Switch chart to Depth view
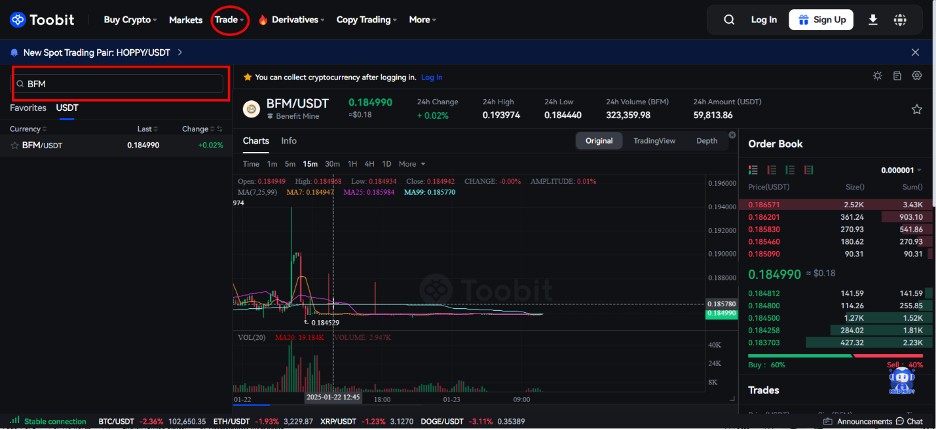This screenshot has height=430, width=936. (x=707, y=141)
